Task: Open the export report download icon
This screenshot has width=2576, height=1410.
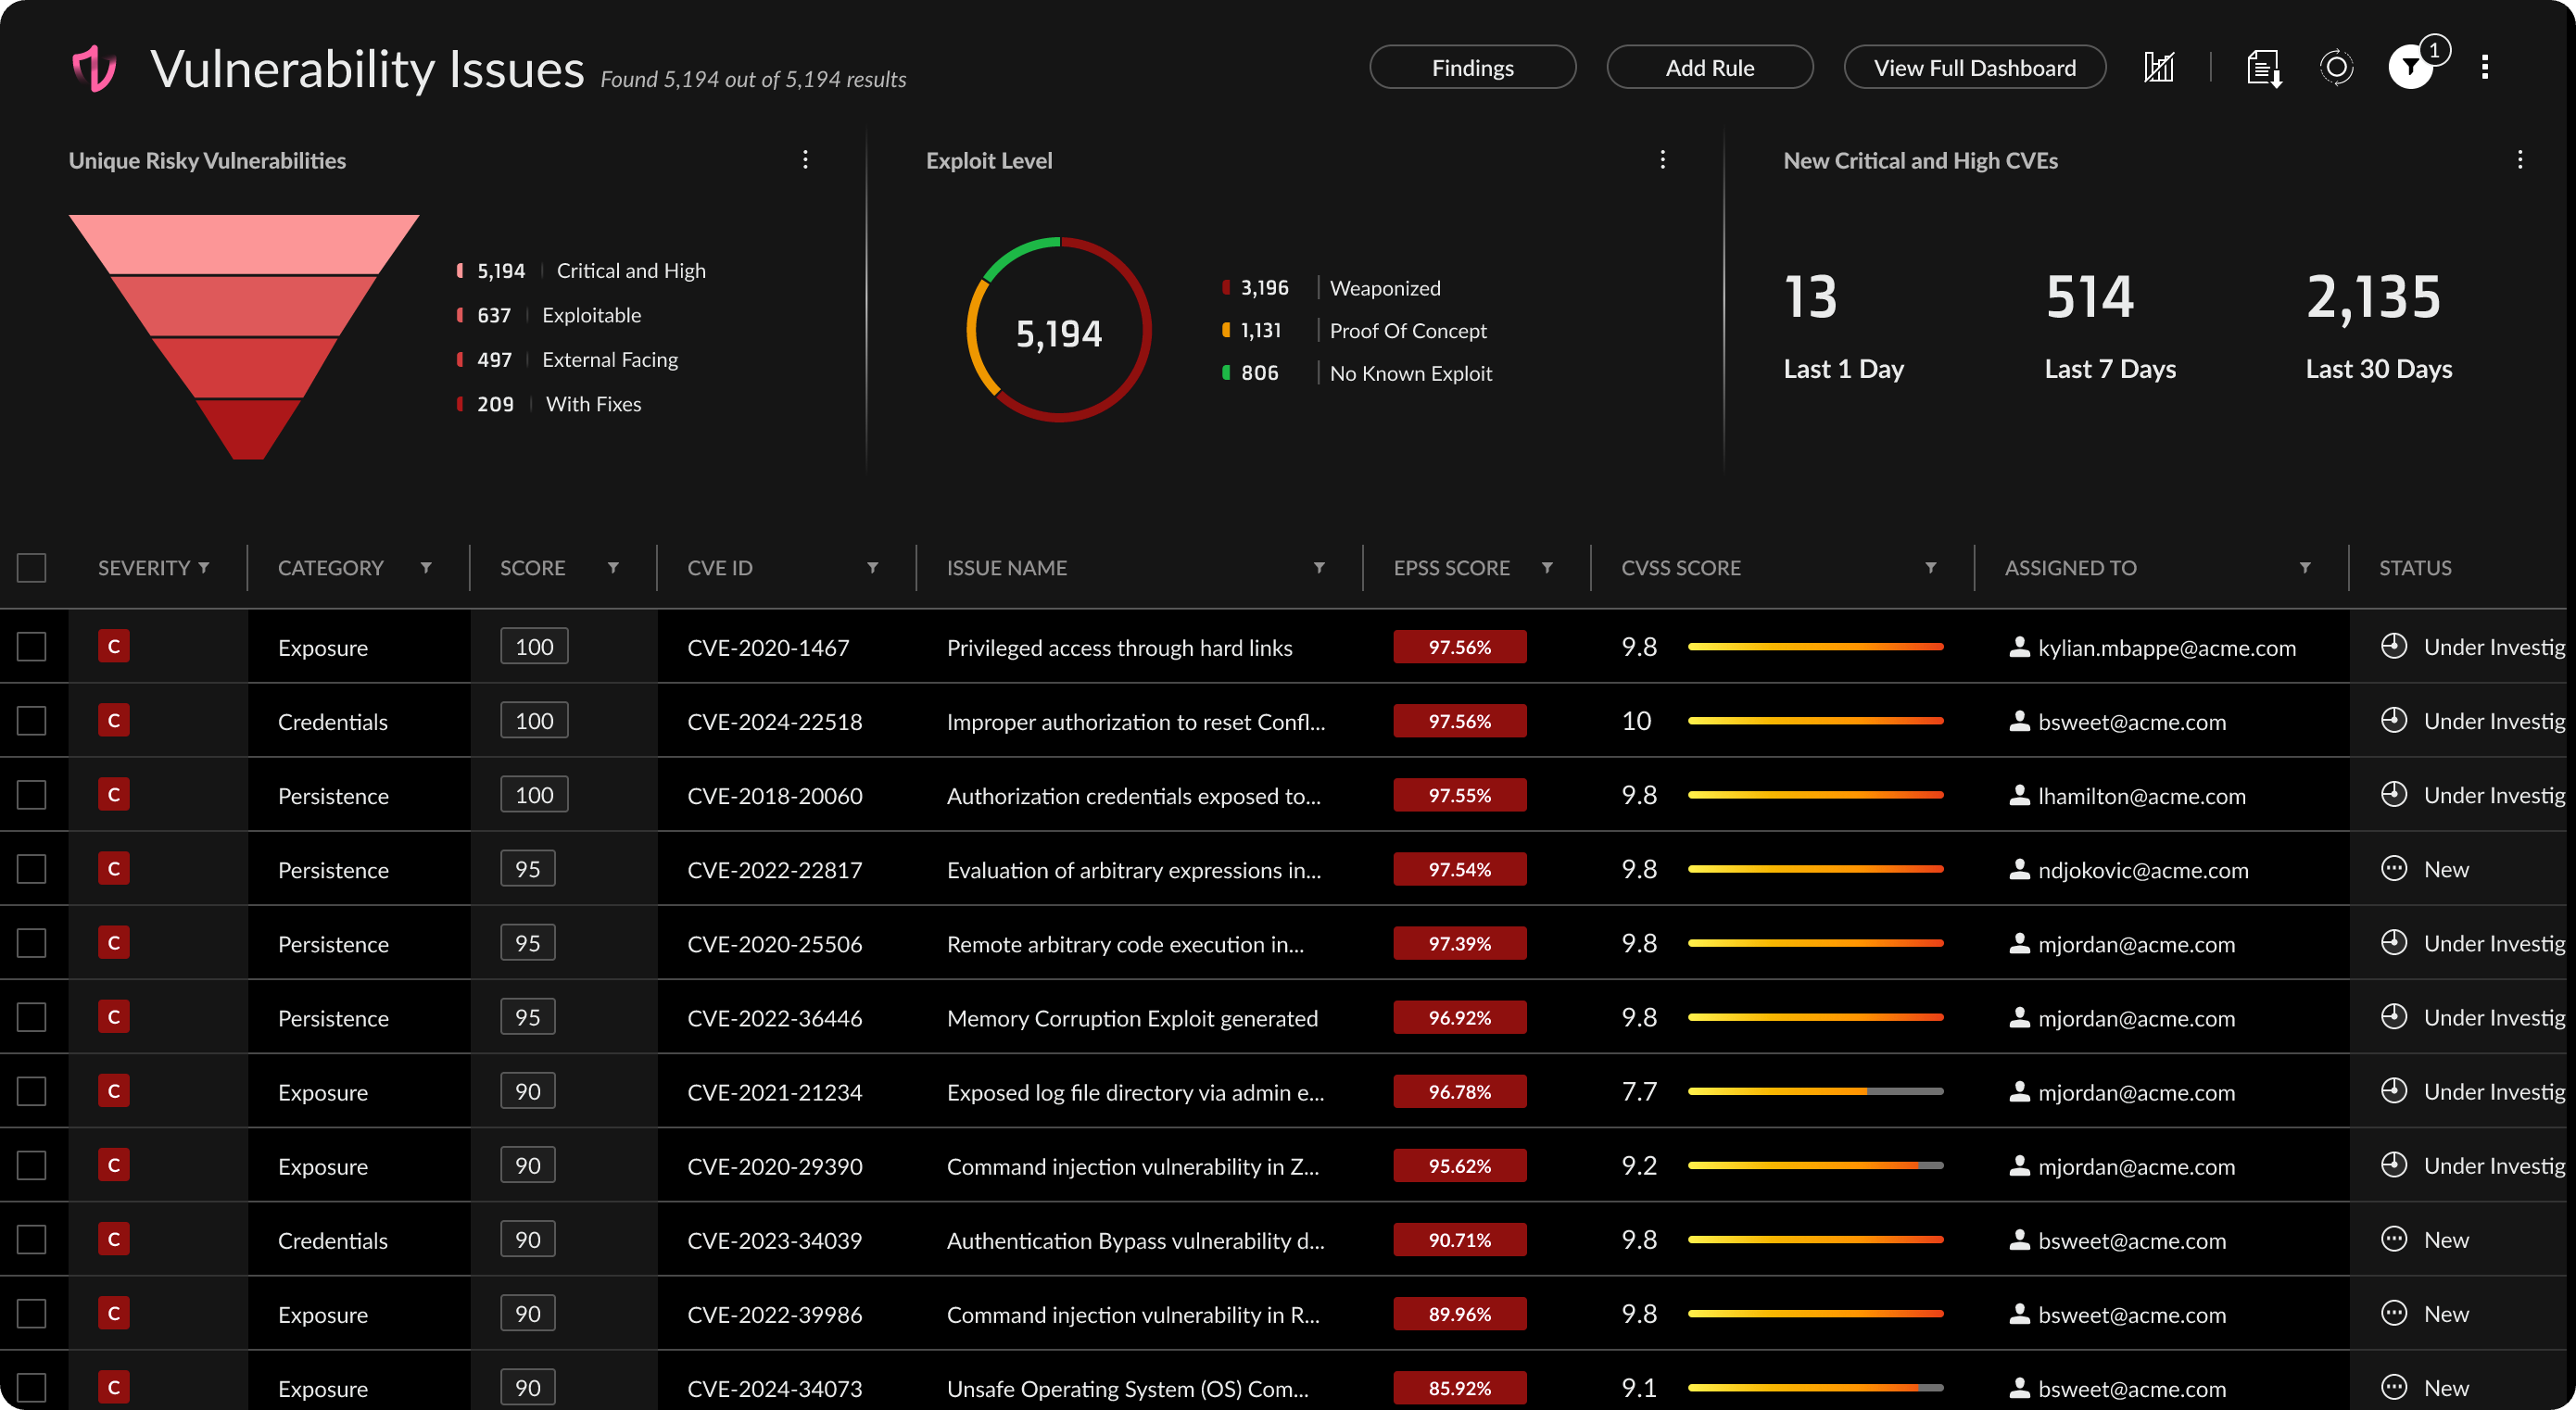Action: pos(2263,67)
